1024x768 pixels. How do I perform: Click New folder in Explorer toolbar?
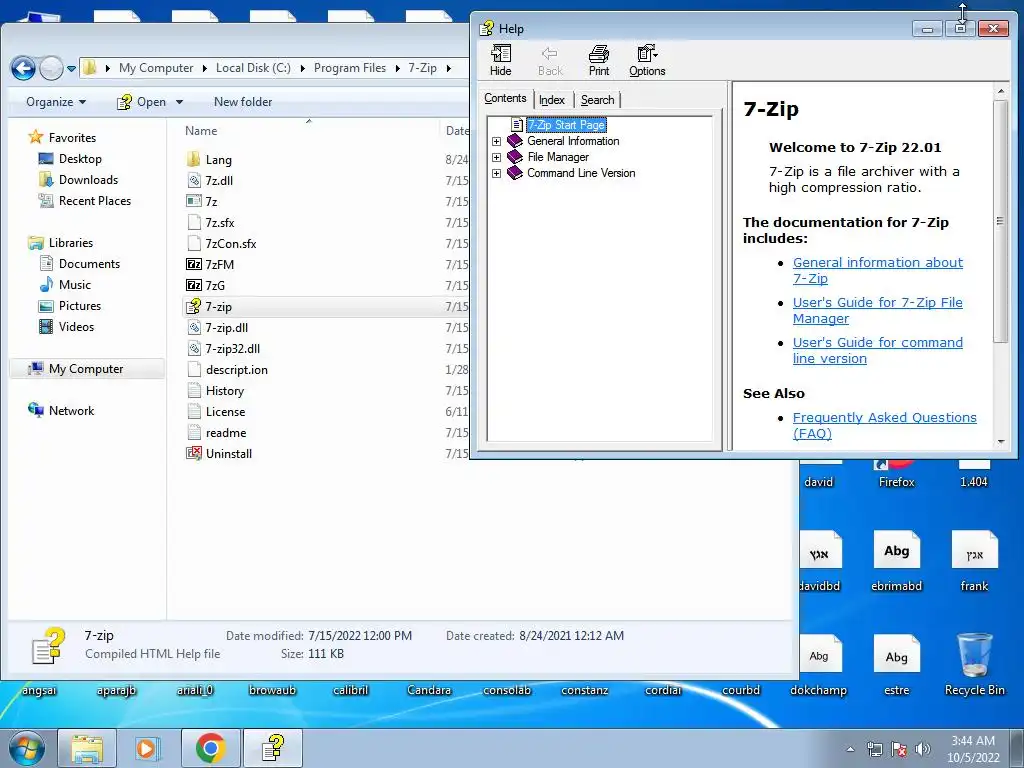click(243, 102)
